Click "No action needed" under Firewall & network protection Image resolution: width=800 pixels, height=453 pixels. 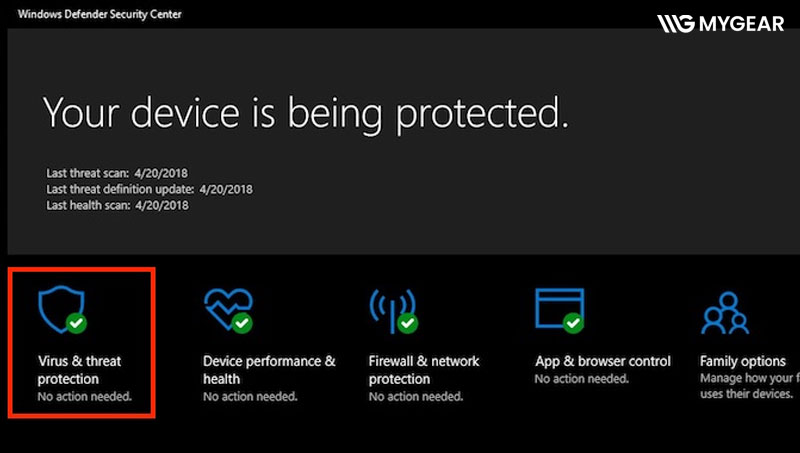point(416,397)
